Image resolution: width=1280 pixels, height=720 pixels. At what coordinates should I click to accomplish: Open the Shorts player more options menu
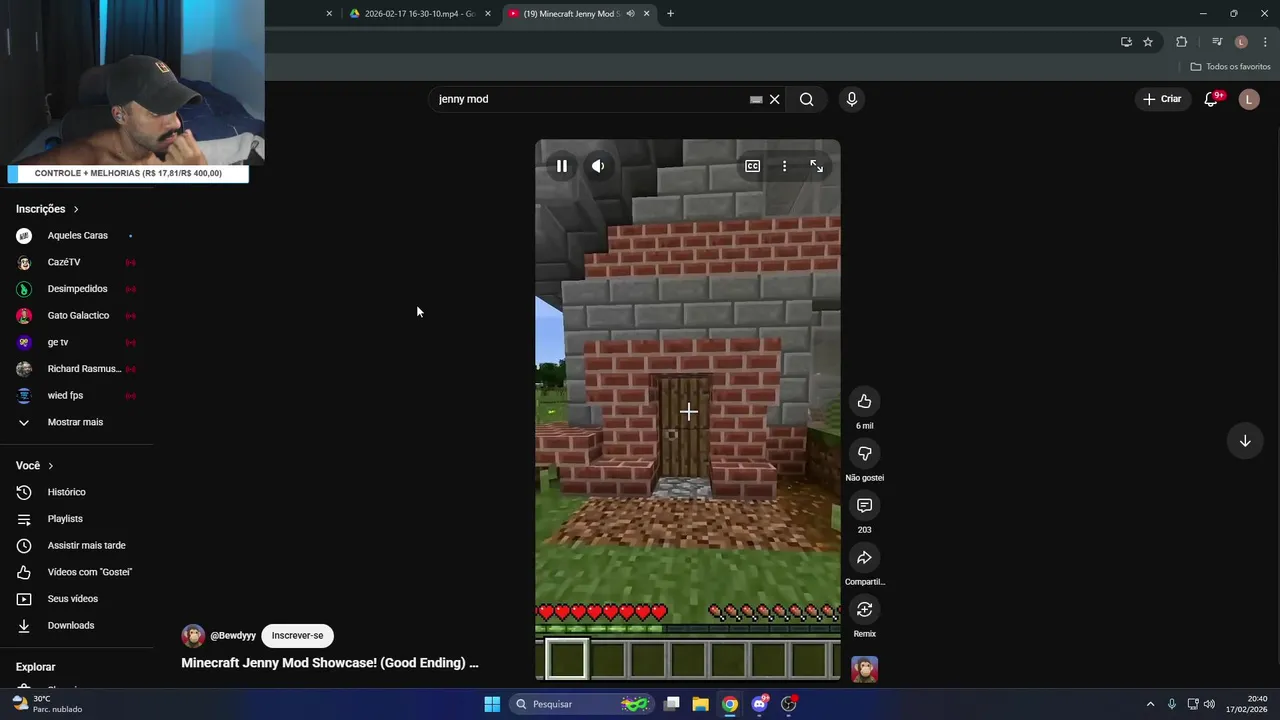coord(784,166)
